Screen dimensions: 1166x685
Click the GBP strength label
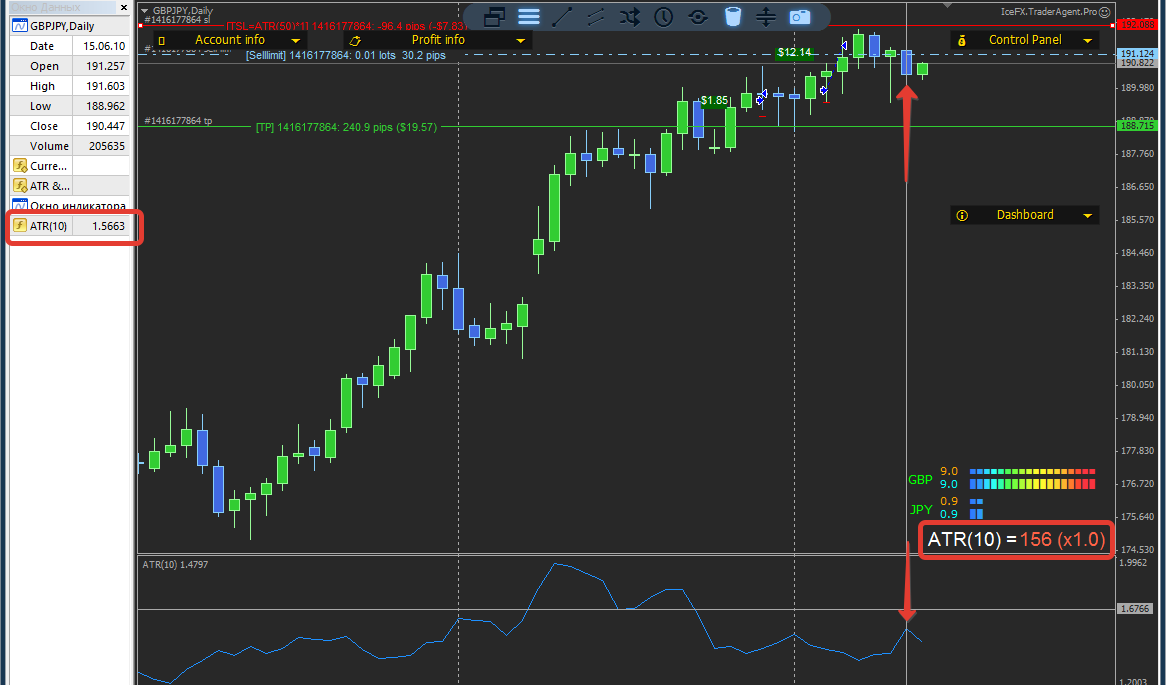920,480
